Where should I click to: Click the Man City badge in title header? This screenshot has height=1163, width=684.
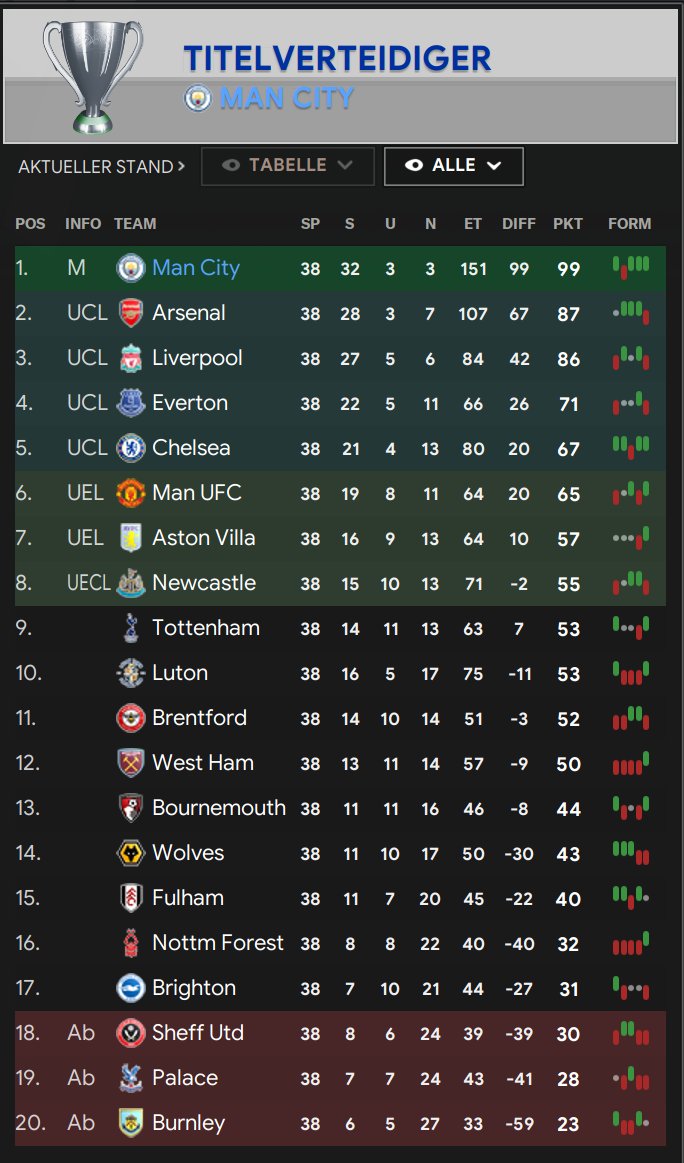[198, 98]
